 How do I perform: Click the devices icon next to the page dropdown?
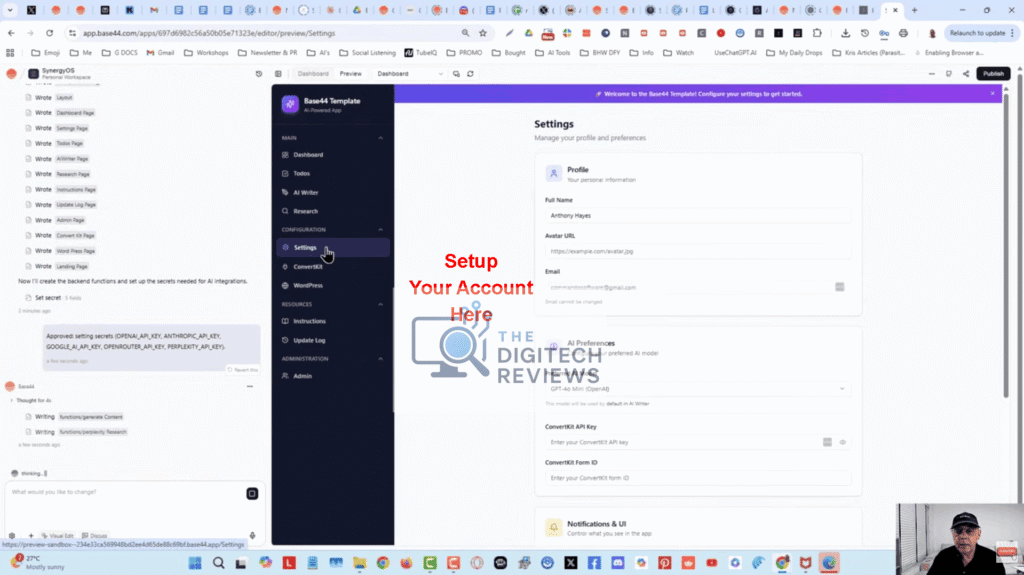tap(456, 74)
